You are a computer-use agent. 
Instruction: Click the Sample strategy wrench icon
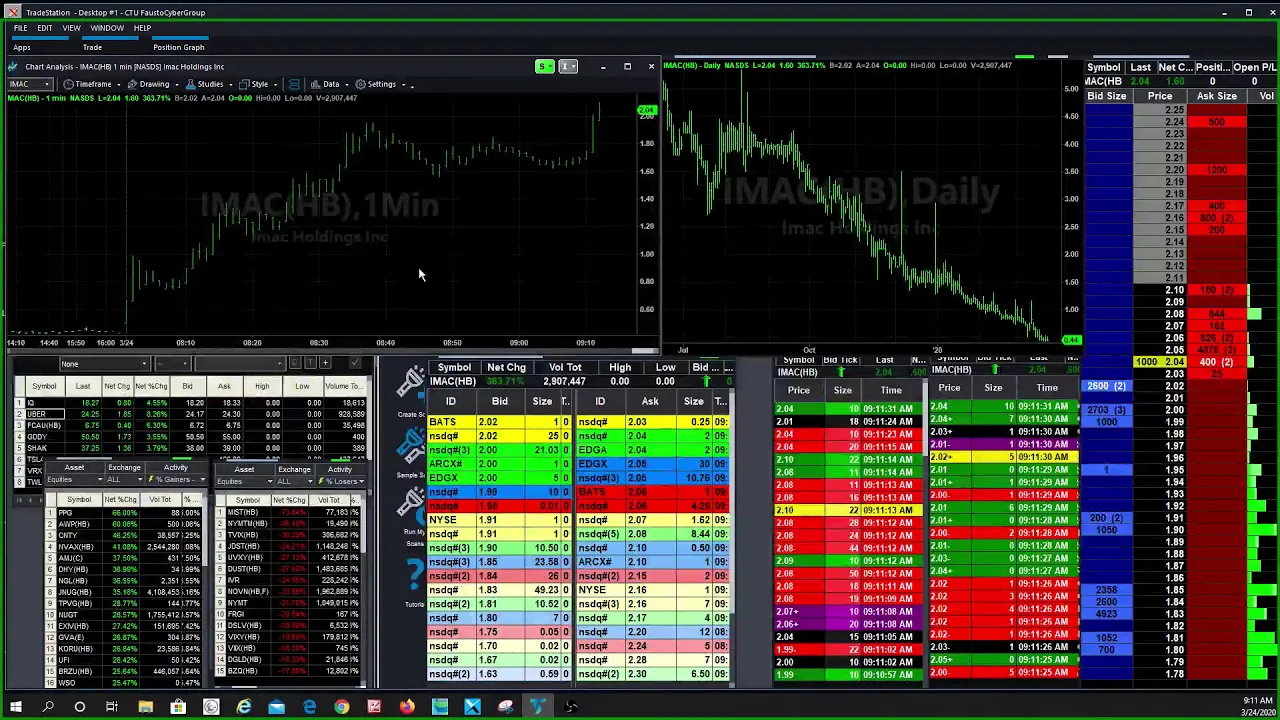[x=413, y=447]
